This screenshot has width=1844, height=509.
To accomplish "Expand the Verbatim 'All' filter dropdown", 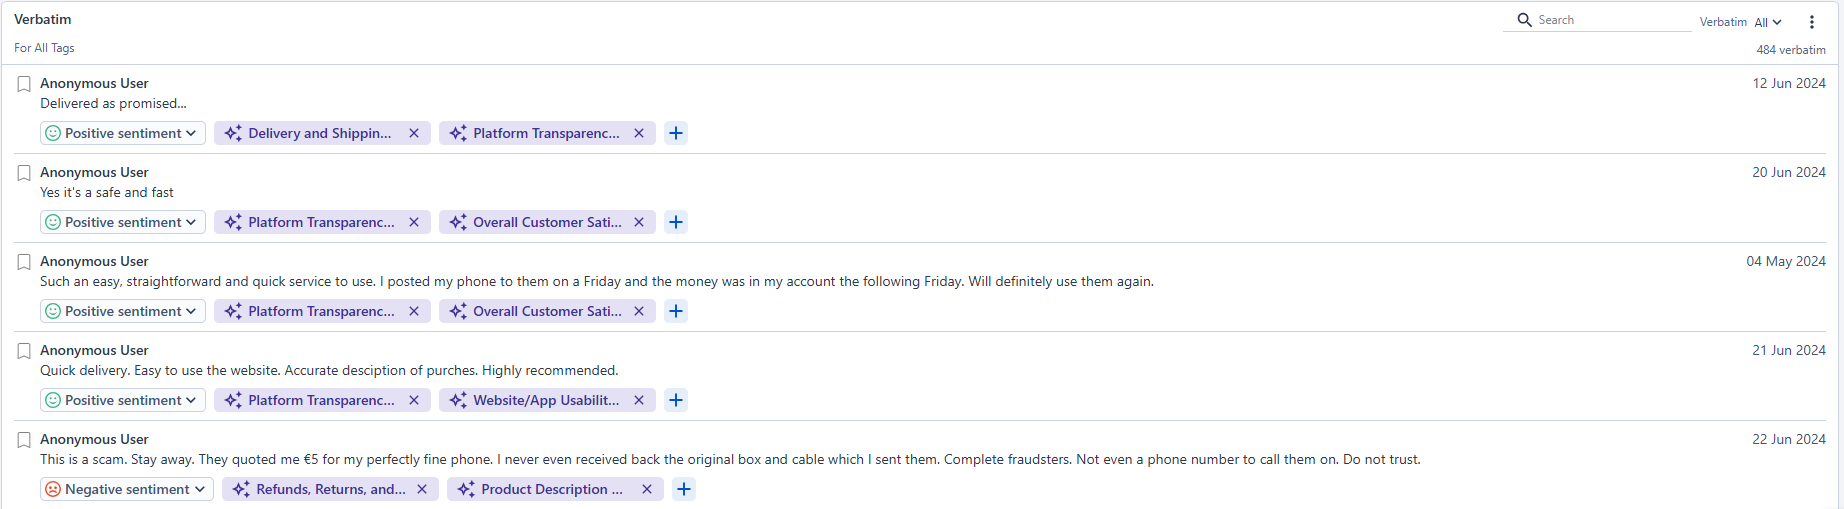I will coord(1768,22).
